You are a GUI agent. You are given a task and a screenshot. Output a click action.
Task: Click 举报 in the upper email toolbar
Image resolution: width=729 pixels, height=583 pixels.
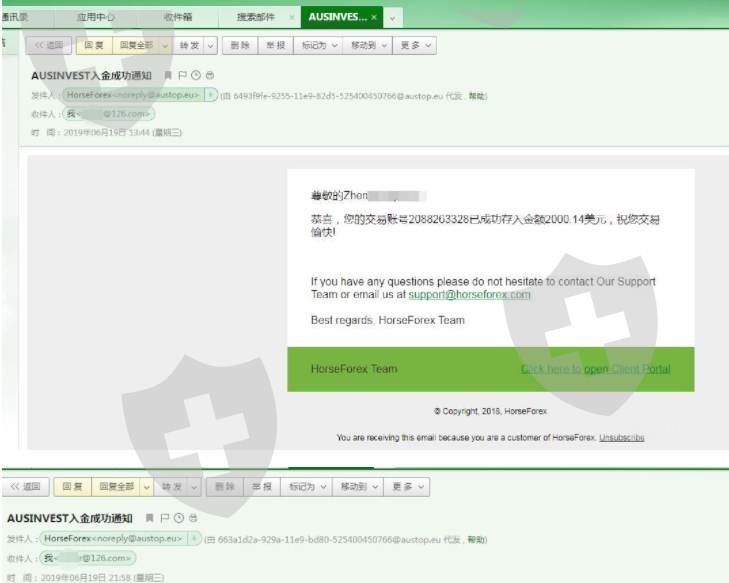pyautogui.click(x=276, y=46)
